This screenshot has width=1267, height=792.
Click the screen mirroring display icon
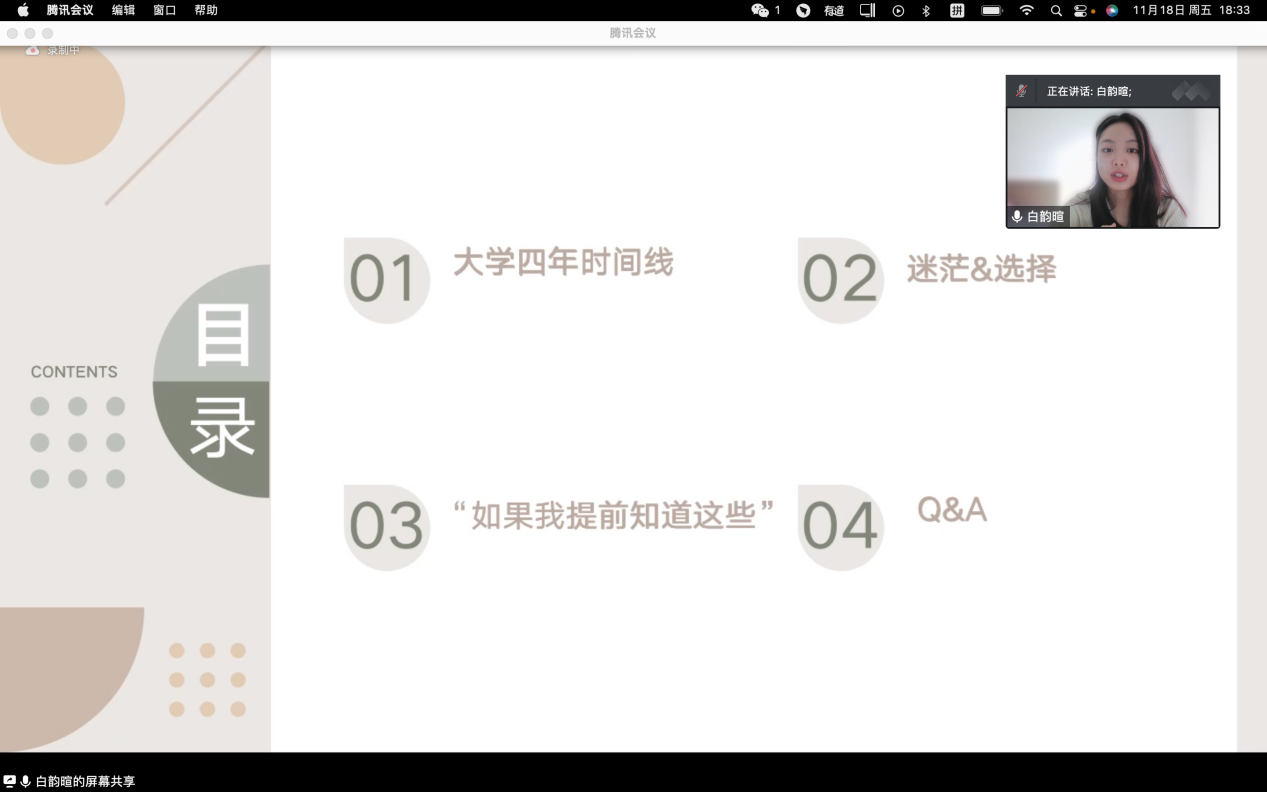pyautogui.click(x=867, y=10)
